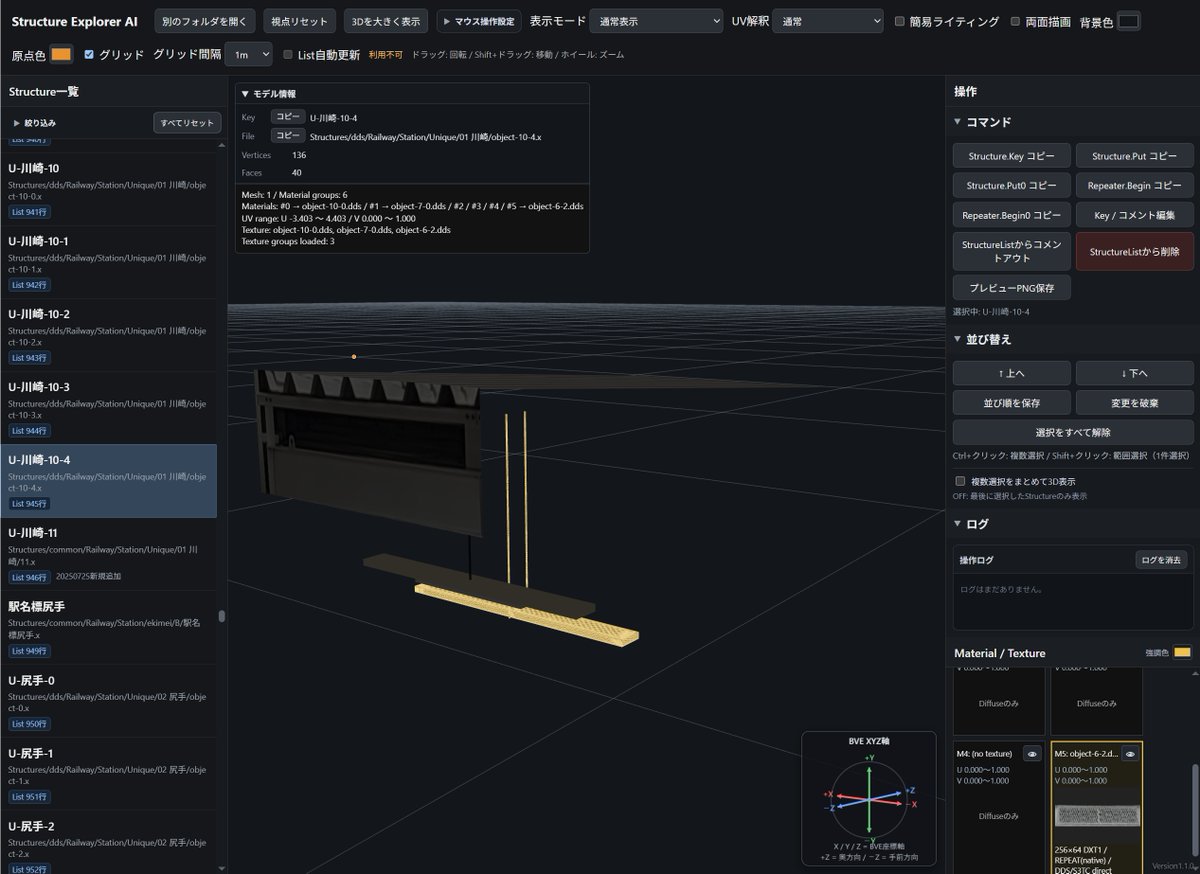Select U-川崎-10 in the Structure list
Image resolution: width=1200 pixels, height=874 pixels.
[108, 189]
